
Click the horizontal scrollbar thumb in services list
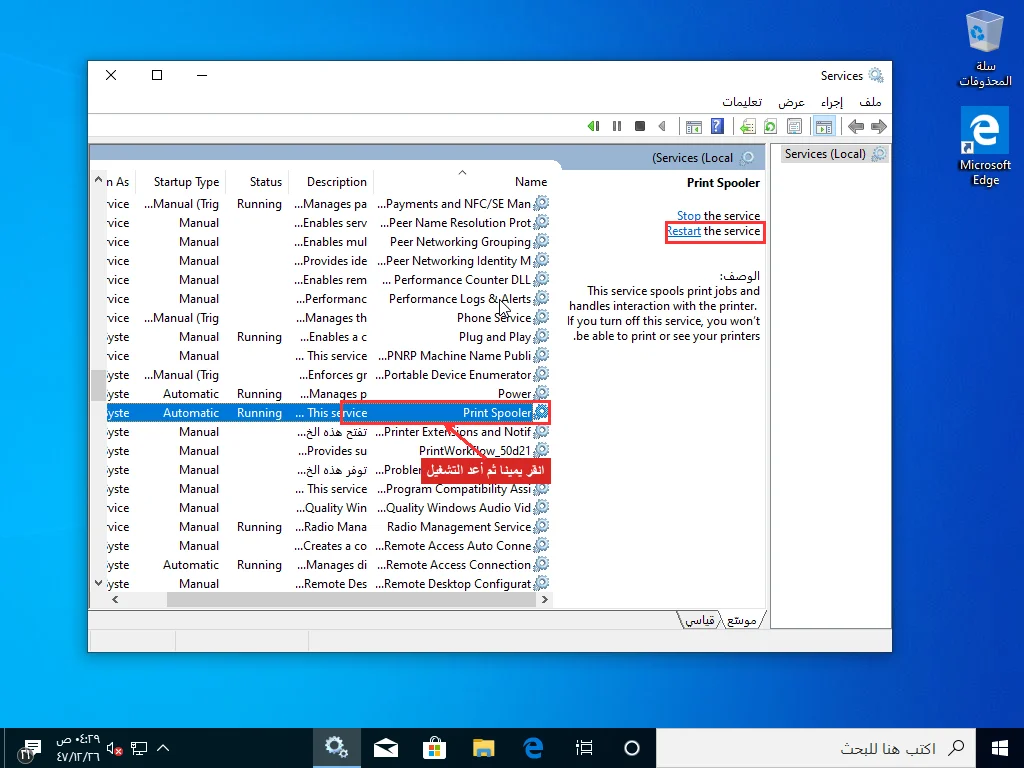[x=351, y=600]
